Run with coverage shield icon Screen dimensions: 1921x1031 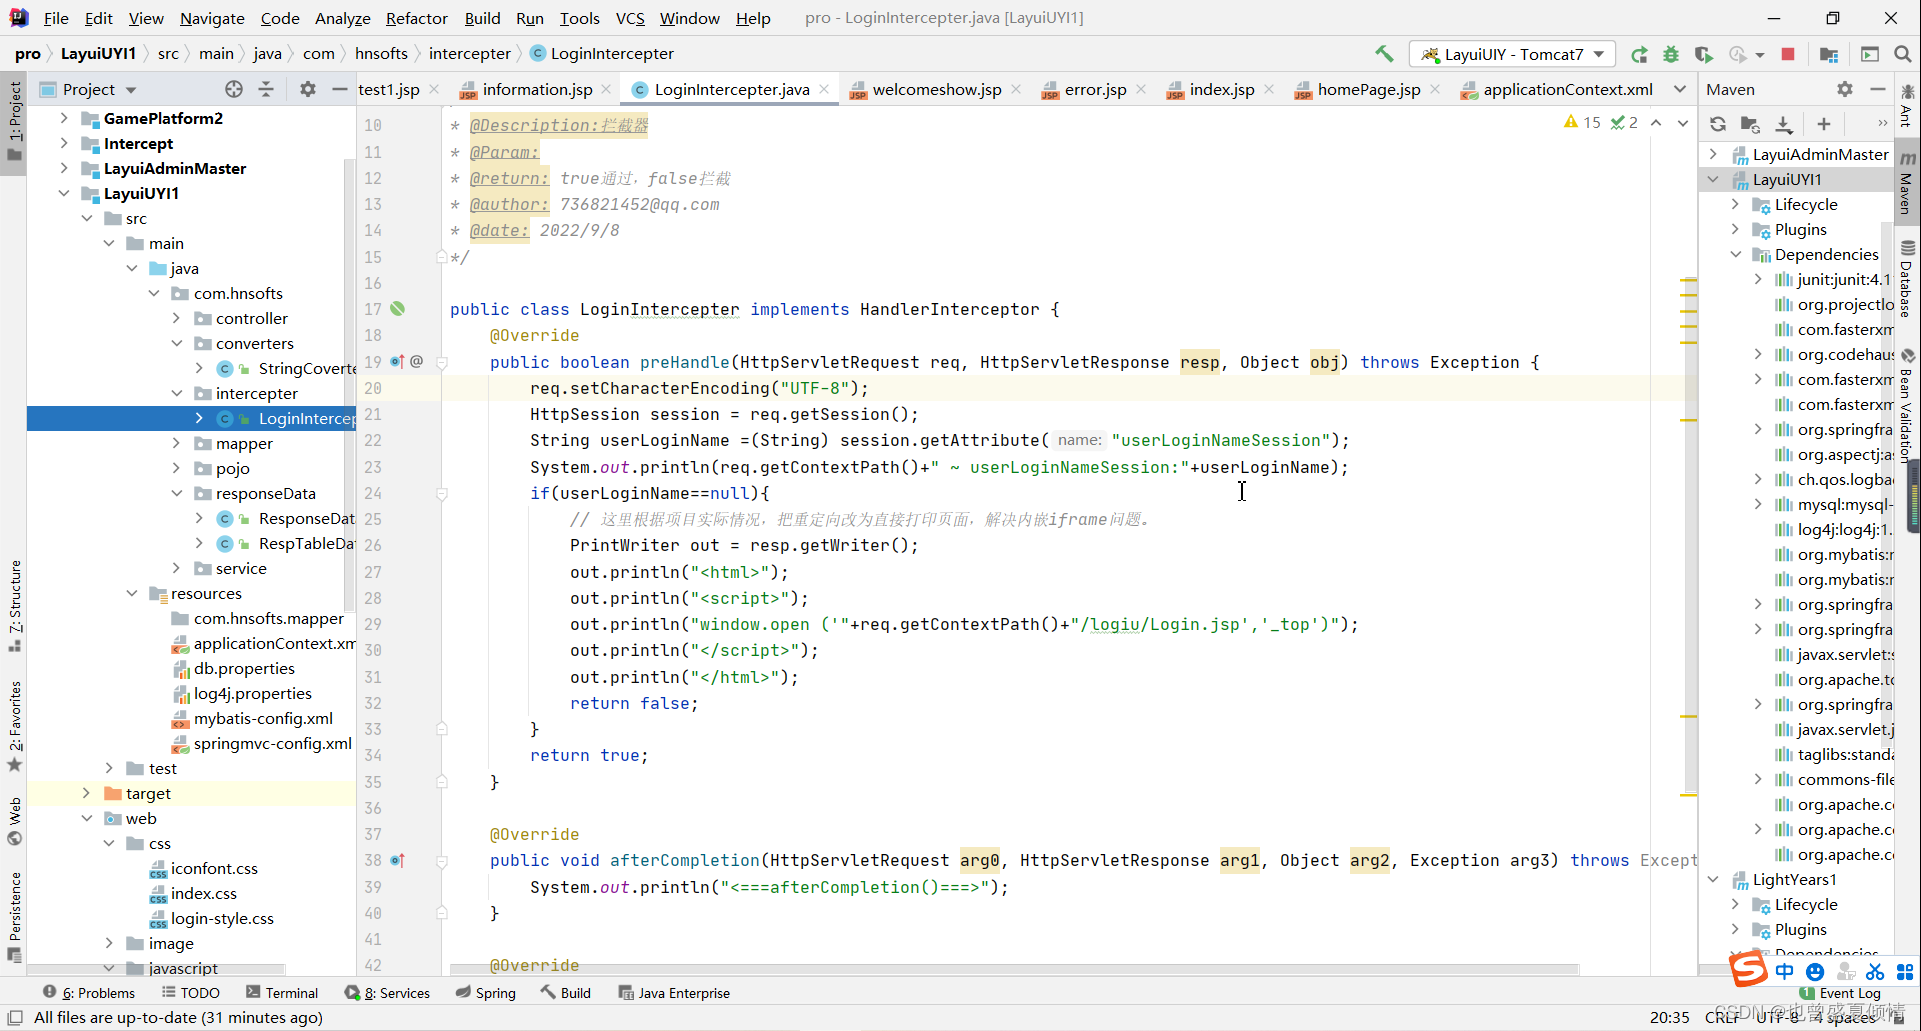1704,54
